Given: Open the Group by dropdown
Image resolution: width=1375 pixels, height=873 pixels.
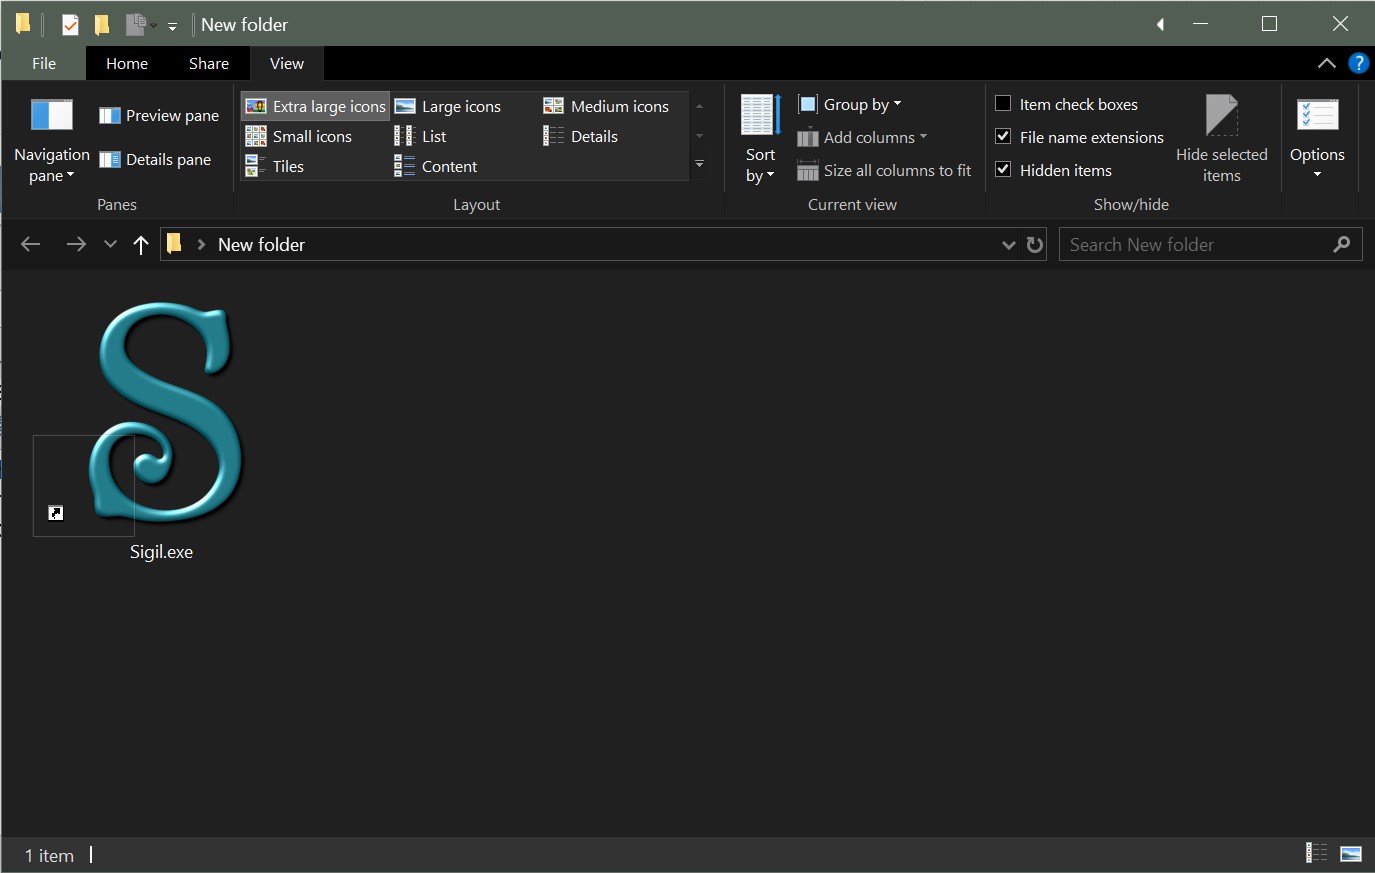Looking at the screenshot, I should (x=850, y=104).
